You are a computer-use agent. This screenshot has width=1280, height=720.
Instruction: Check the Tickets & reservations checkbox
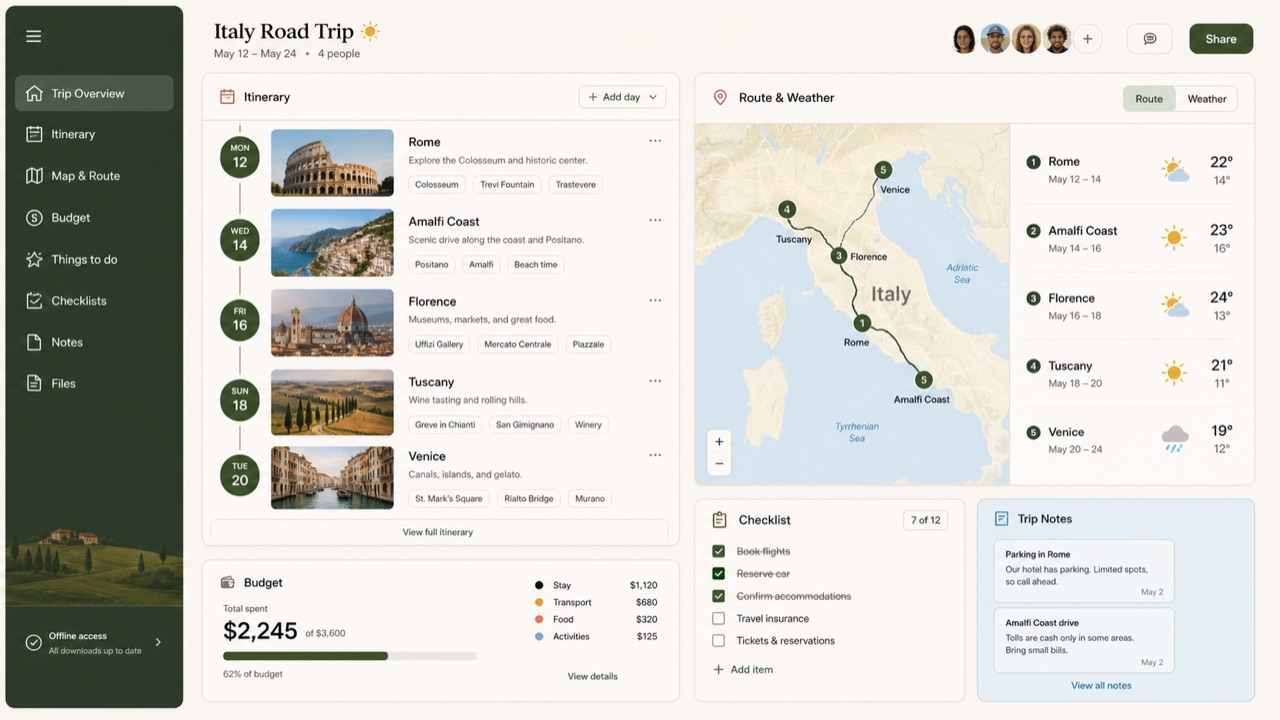(718, 641)
